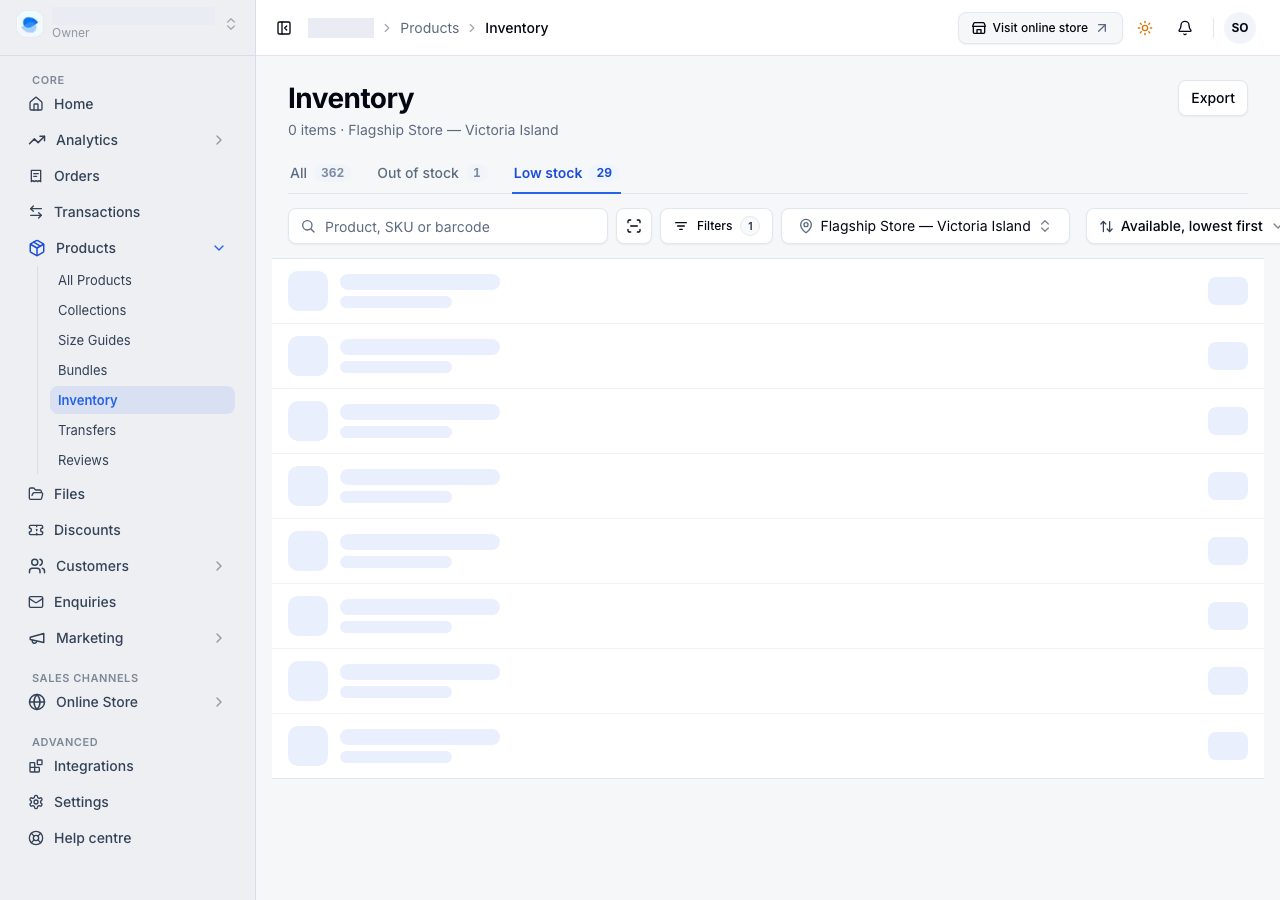Image resolution: width=1280 pixels, height=900 pixels.
Task: Click the Integrations label
Action: 94,766
